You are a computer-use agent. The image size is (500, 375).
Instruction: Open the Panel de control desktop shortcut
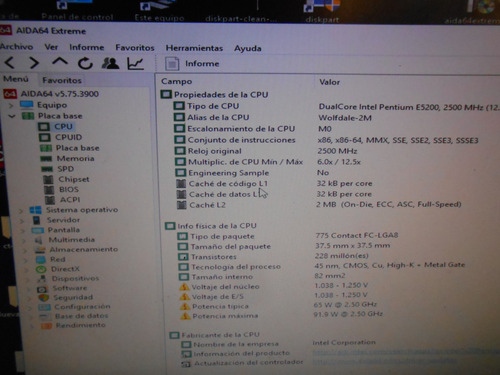(x=77, y=11)
